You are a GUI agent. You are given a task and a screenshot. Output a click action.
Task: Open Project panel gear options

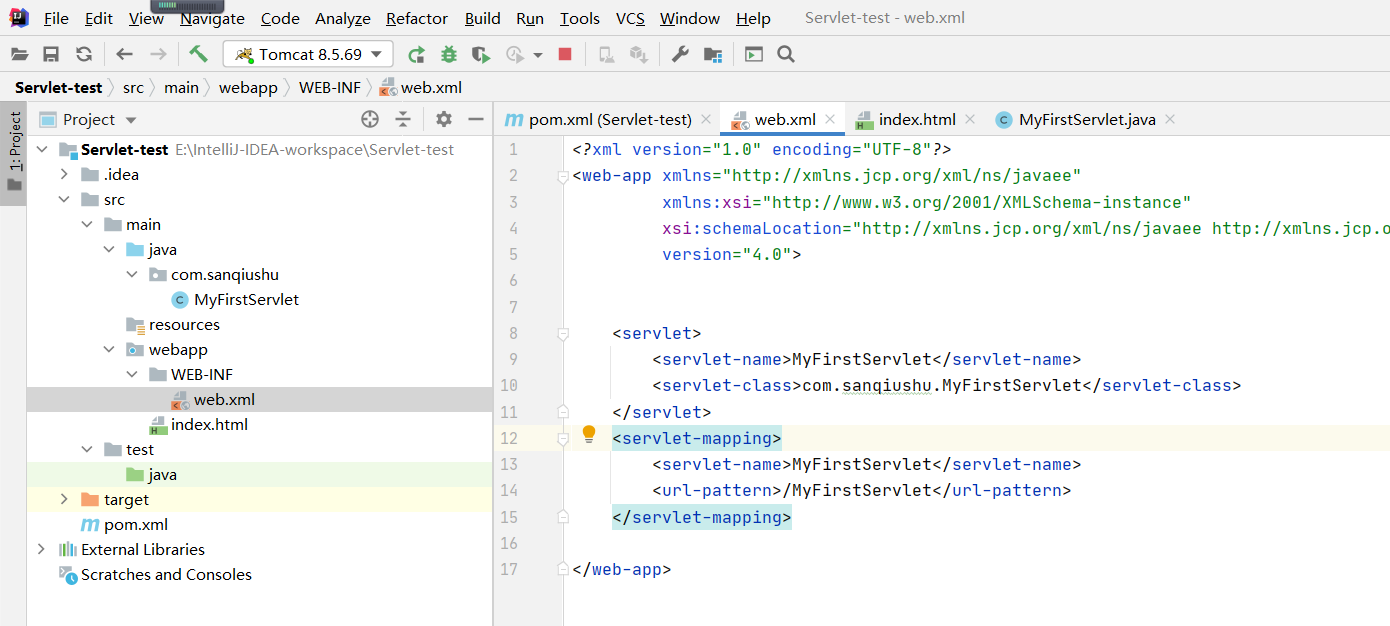(444, 119)
